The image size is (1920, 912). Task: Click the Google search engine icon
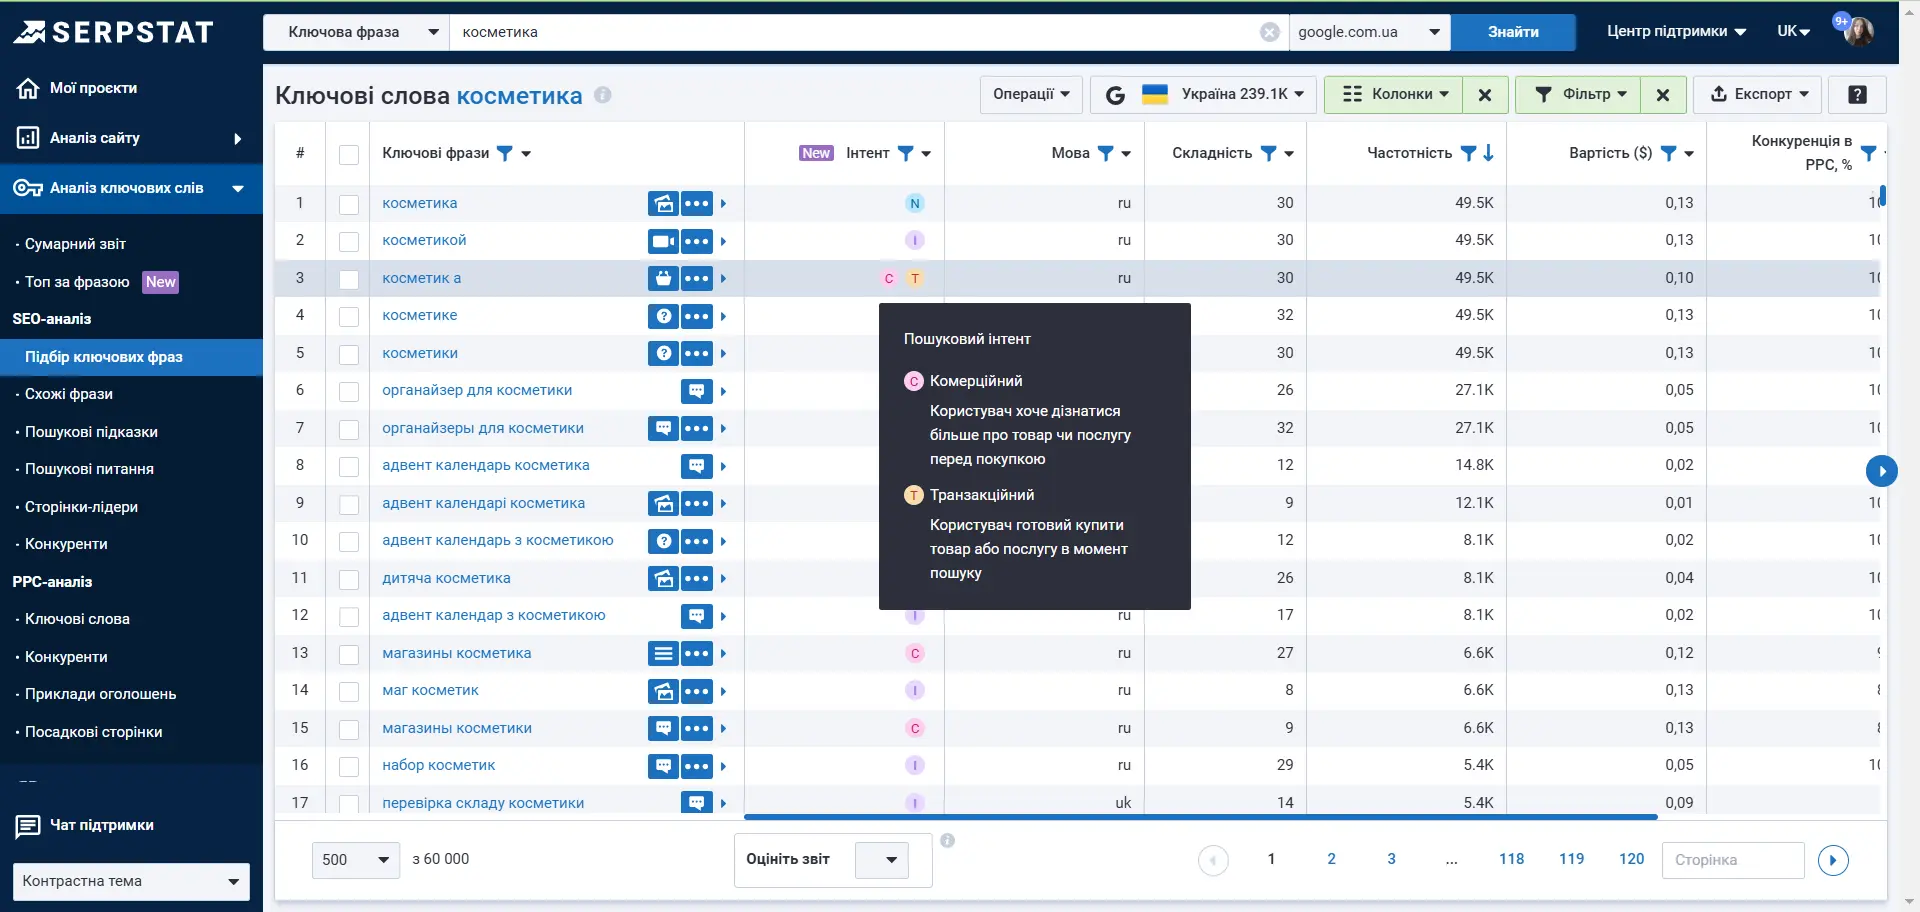(x=1115, y=95)
